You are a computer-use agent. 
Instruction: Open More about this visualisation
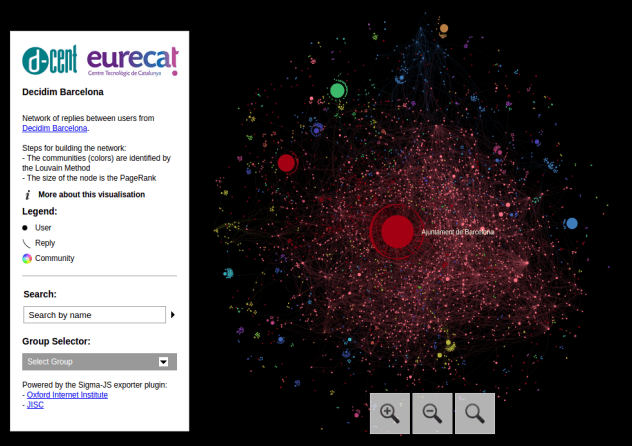point(91,195)
